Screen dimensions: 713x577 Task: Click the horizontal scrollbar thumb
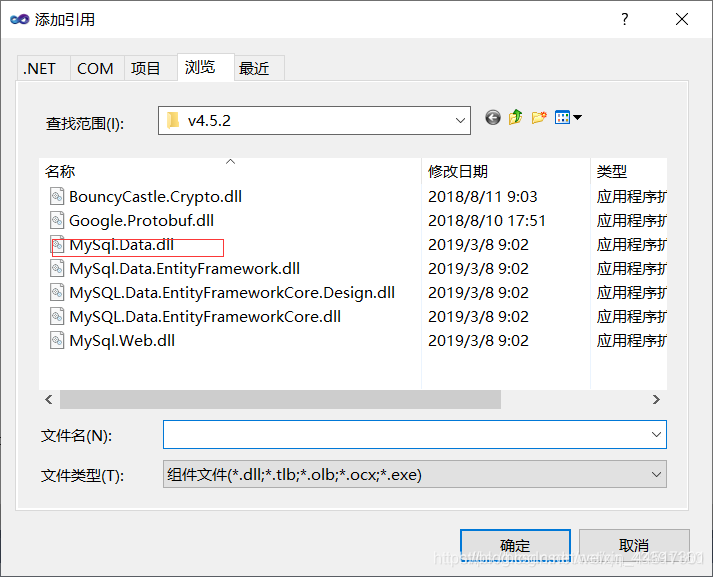tap(280, 399)
